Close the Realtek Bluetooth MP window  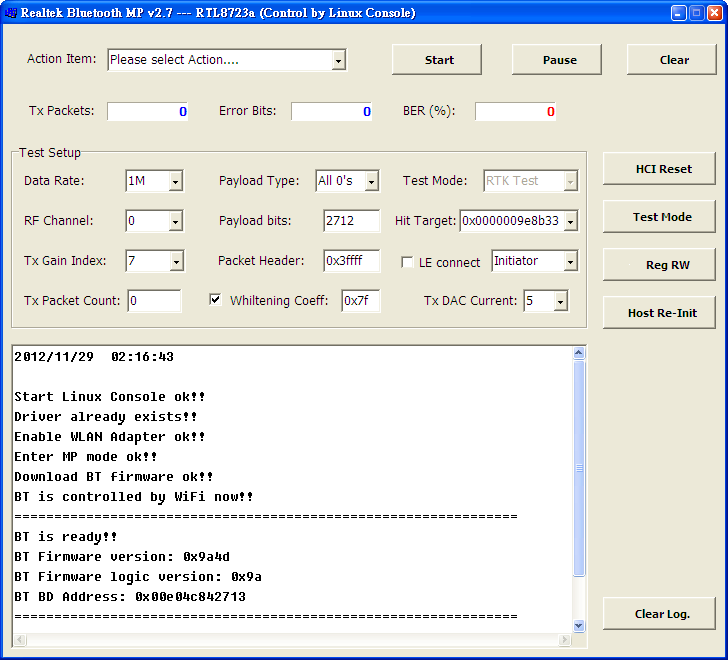tap(714, 13)
